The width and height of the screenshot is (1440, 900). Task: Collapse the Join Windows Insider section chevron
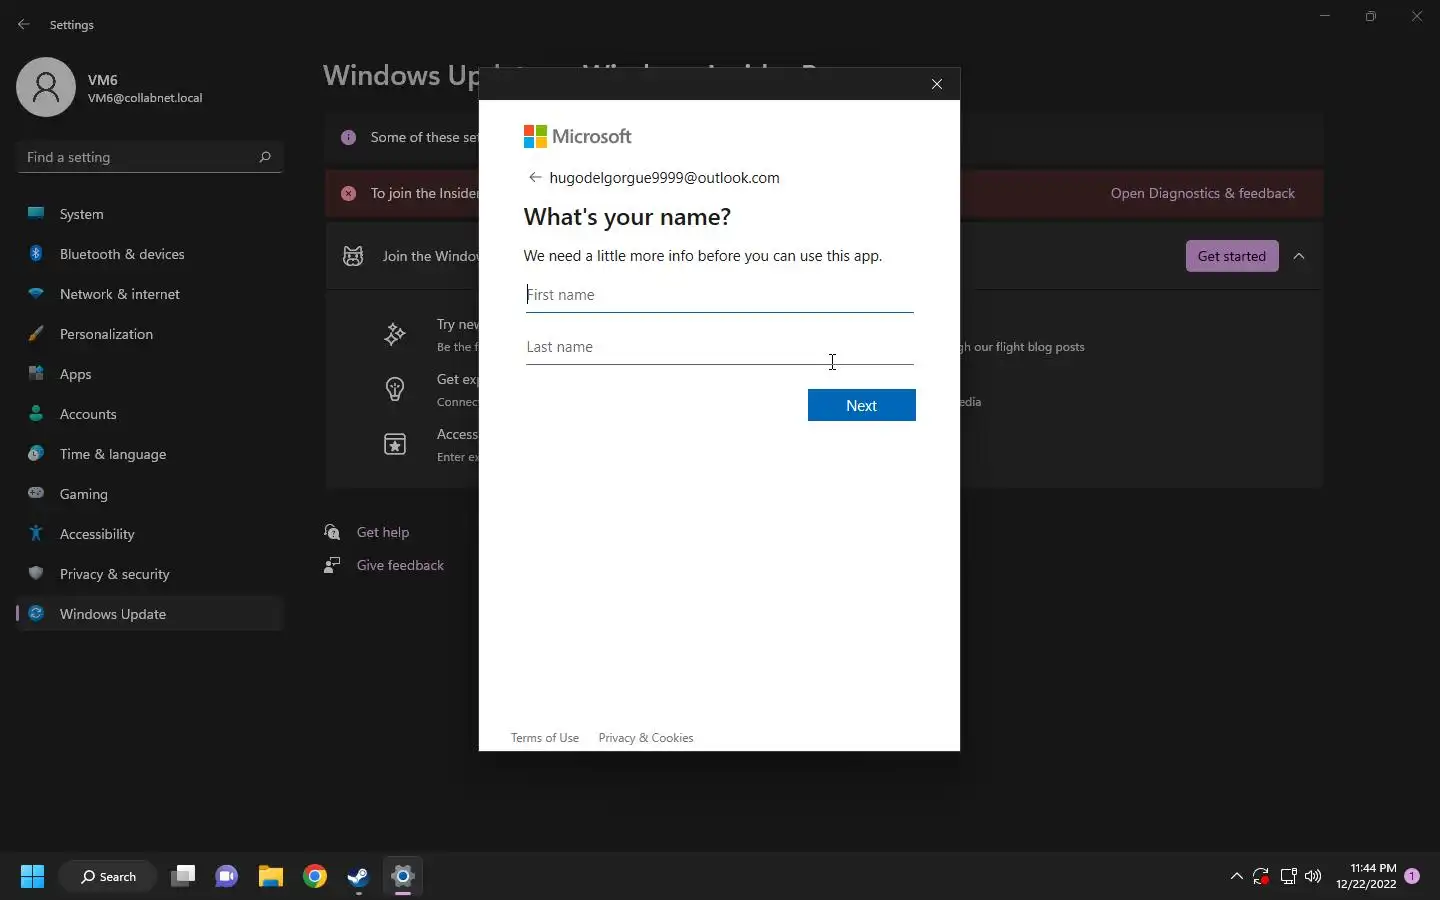pos(1299,256)
